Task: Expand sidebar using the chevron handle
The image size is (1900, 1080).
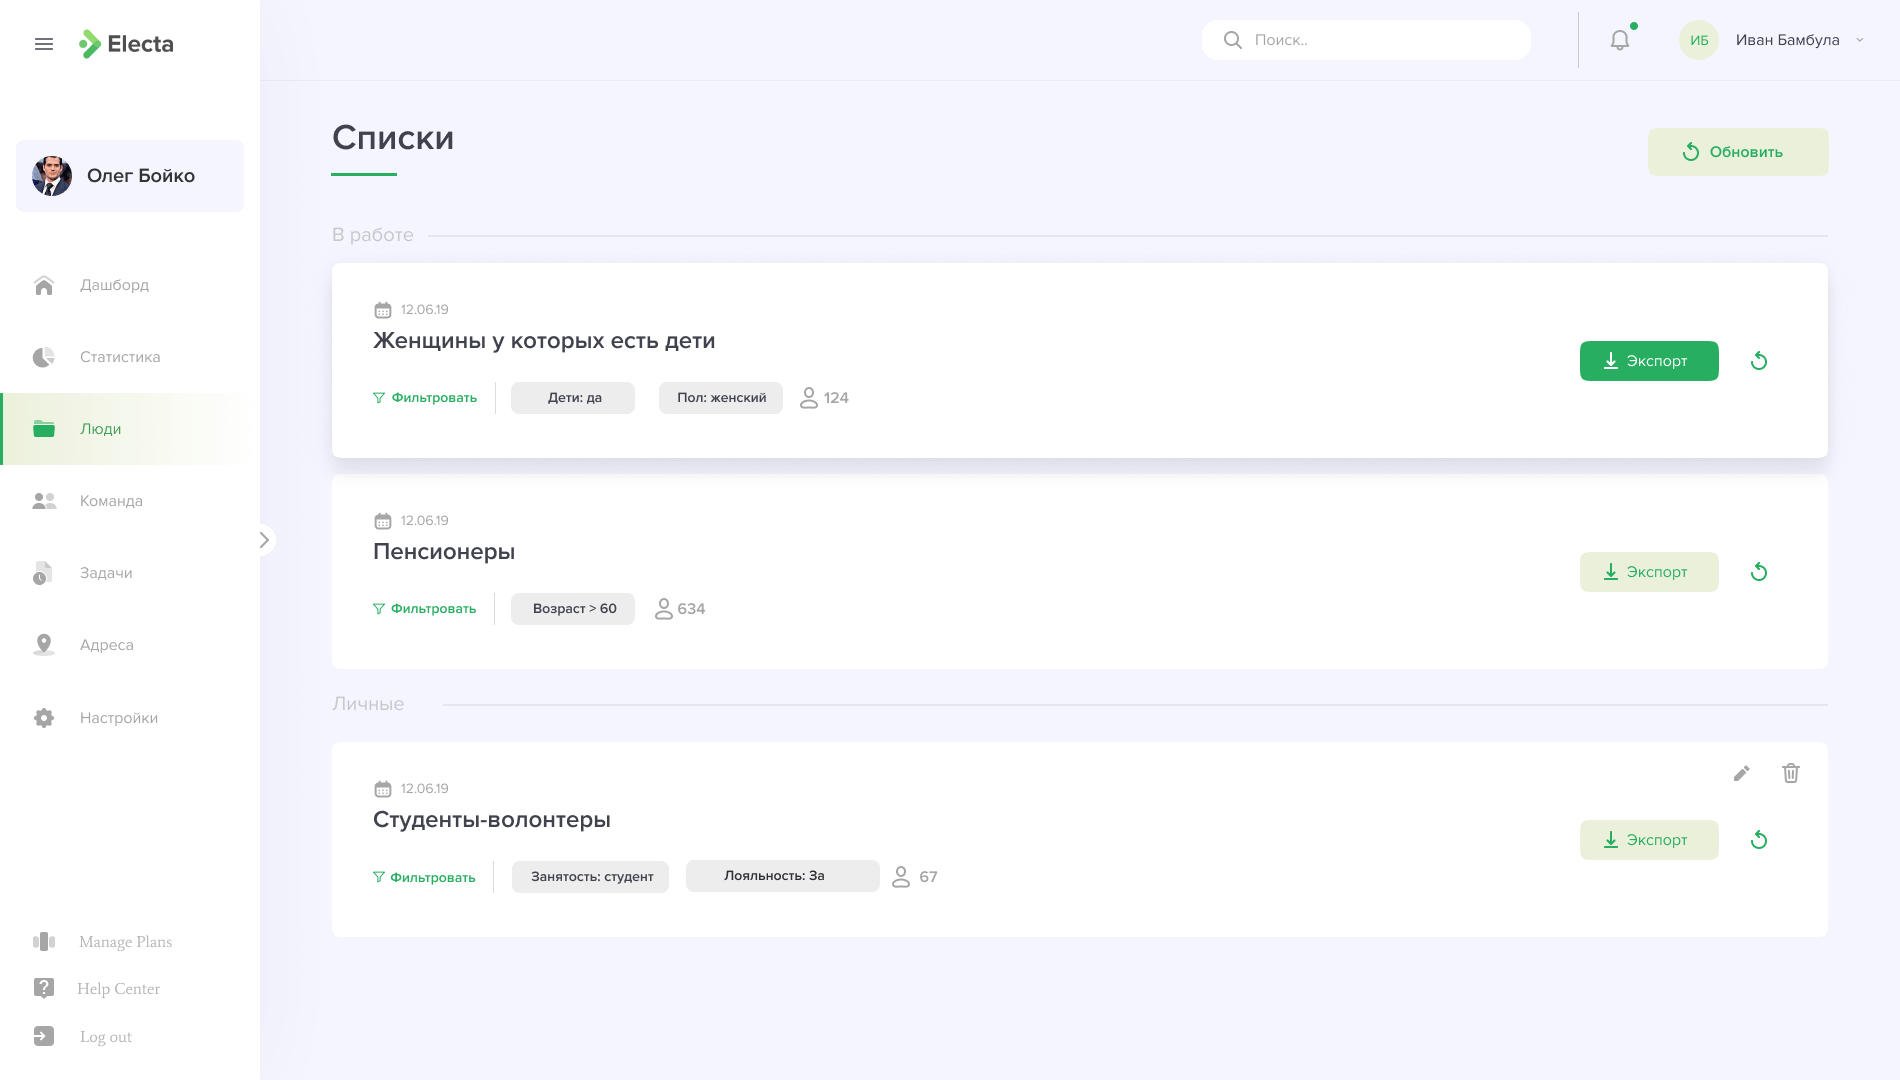Action: pos(264,540)
